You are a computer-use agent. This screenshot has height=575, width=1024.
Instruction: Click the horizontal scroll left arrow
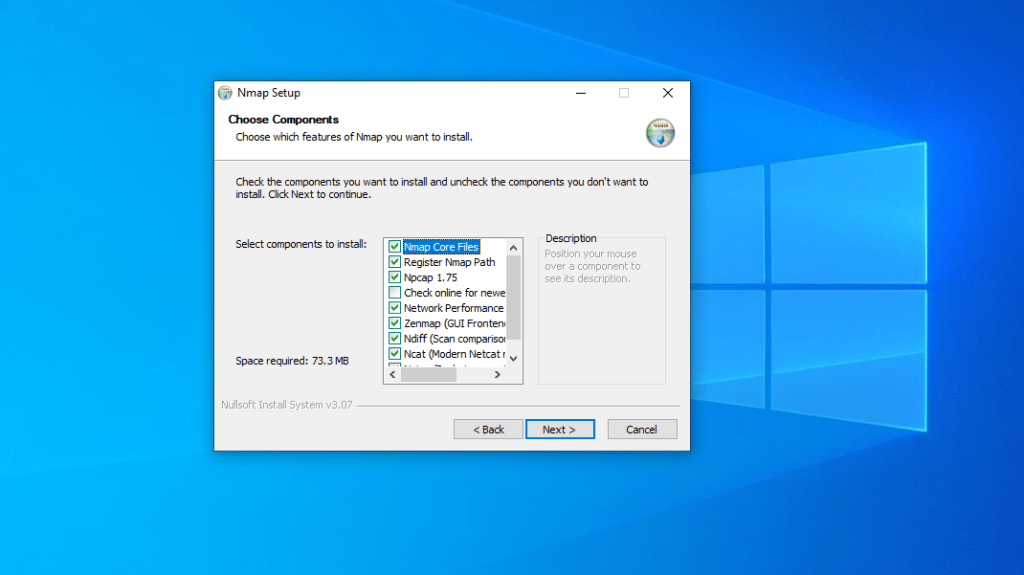(x=392, y=375)
